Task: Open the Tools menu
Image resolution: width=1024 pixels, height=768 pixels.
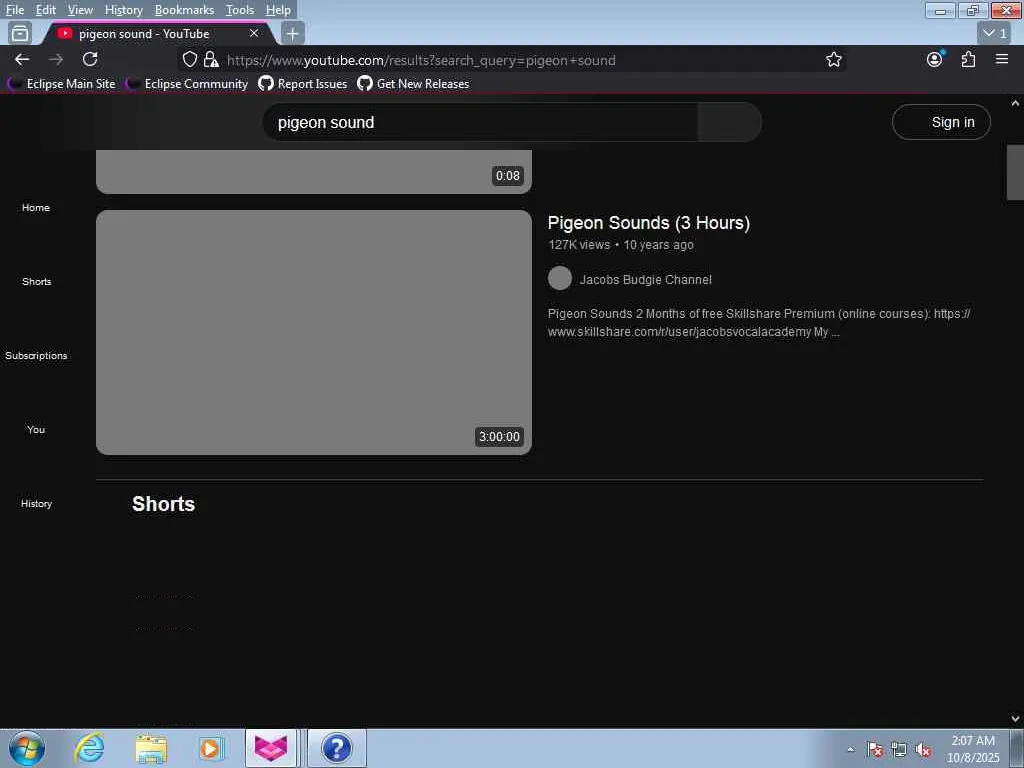Action: click(240, 10)
